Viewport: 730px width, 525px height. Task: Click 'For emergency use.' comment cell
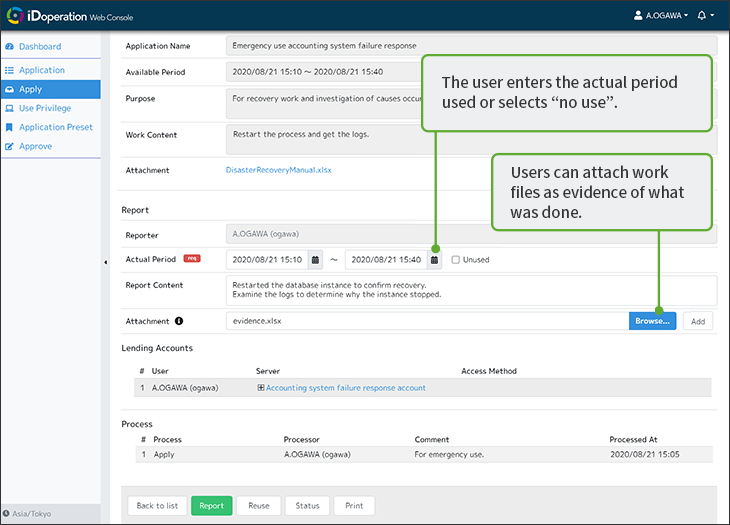point(449,455)
